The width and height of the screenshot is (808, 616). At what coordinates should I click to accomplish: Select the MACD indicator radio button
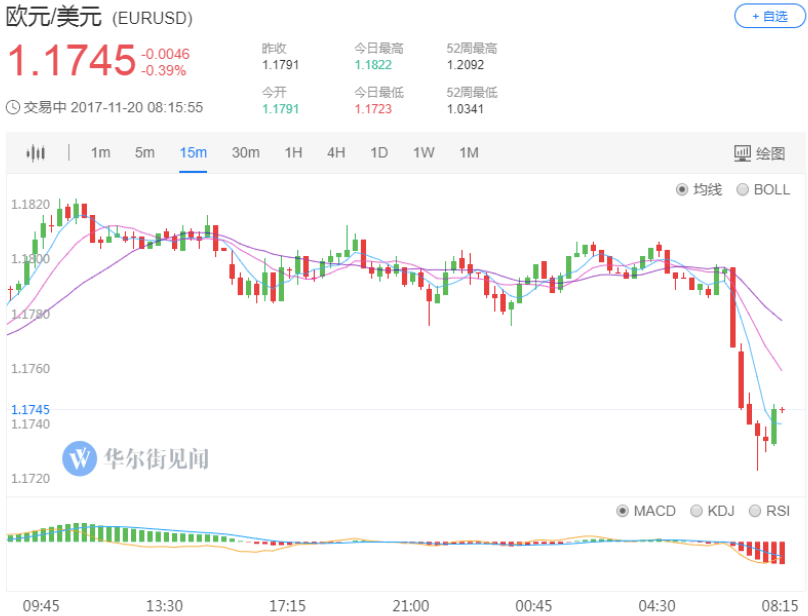click(622, 511)
